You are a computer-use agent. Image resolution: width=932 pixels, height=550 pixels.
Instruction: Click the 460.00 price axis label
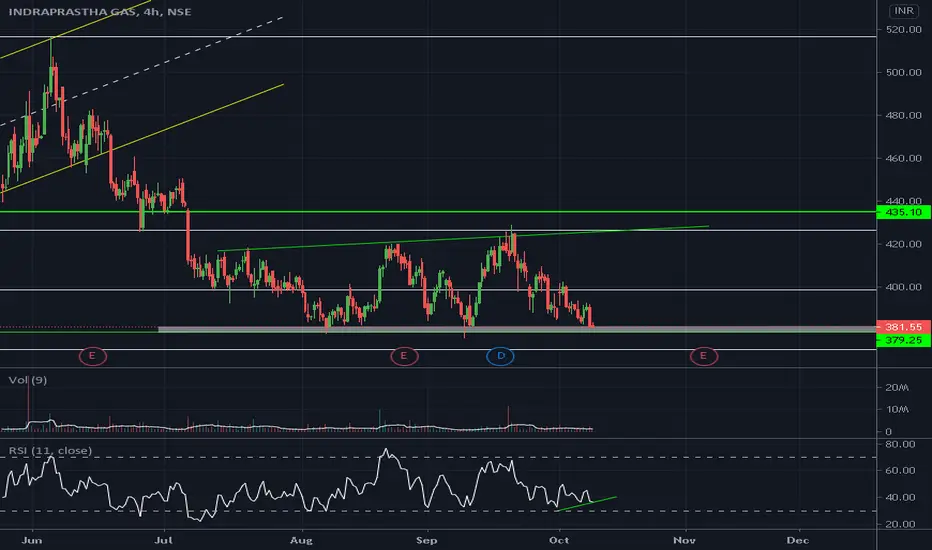[x=903, y=158]
